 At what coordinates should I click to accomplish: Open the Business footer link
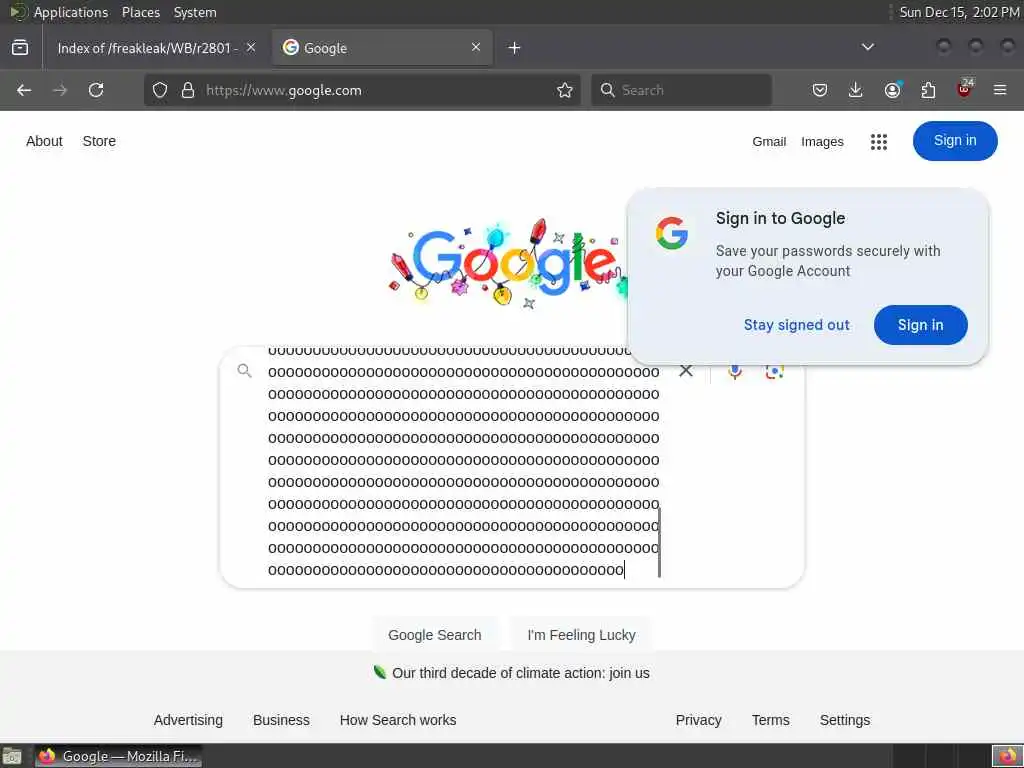point(281,720)
